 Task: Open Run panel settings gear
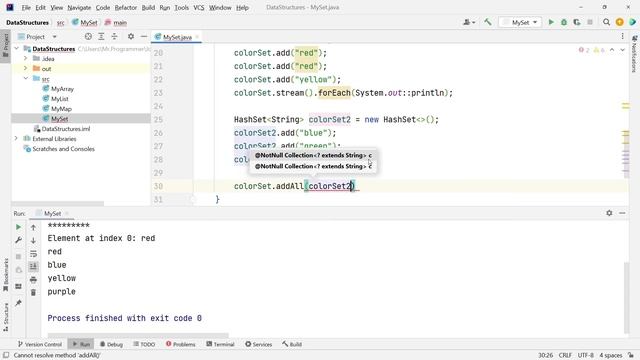pyautogui.click(x=609, y=213)
